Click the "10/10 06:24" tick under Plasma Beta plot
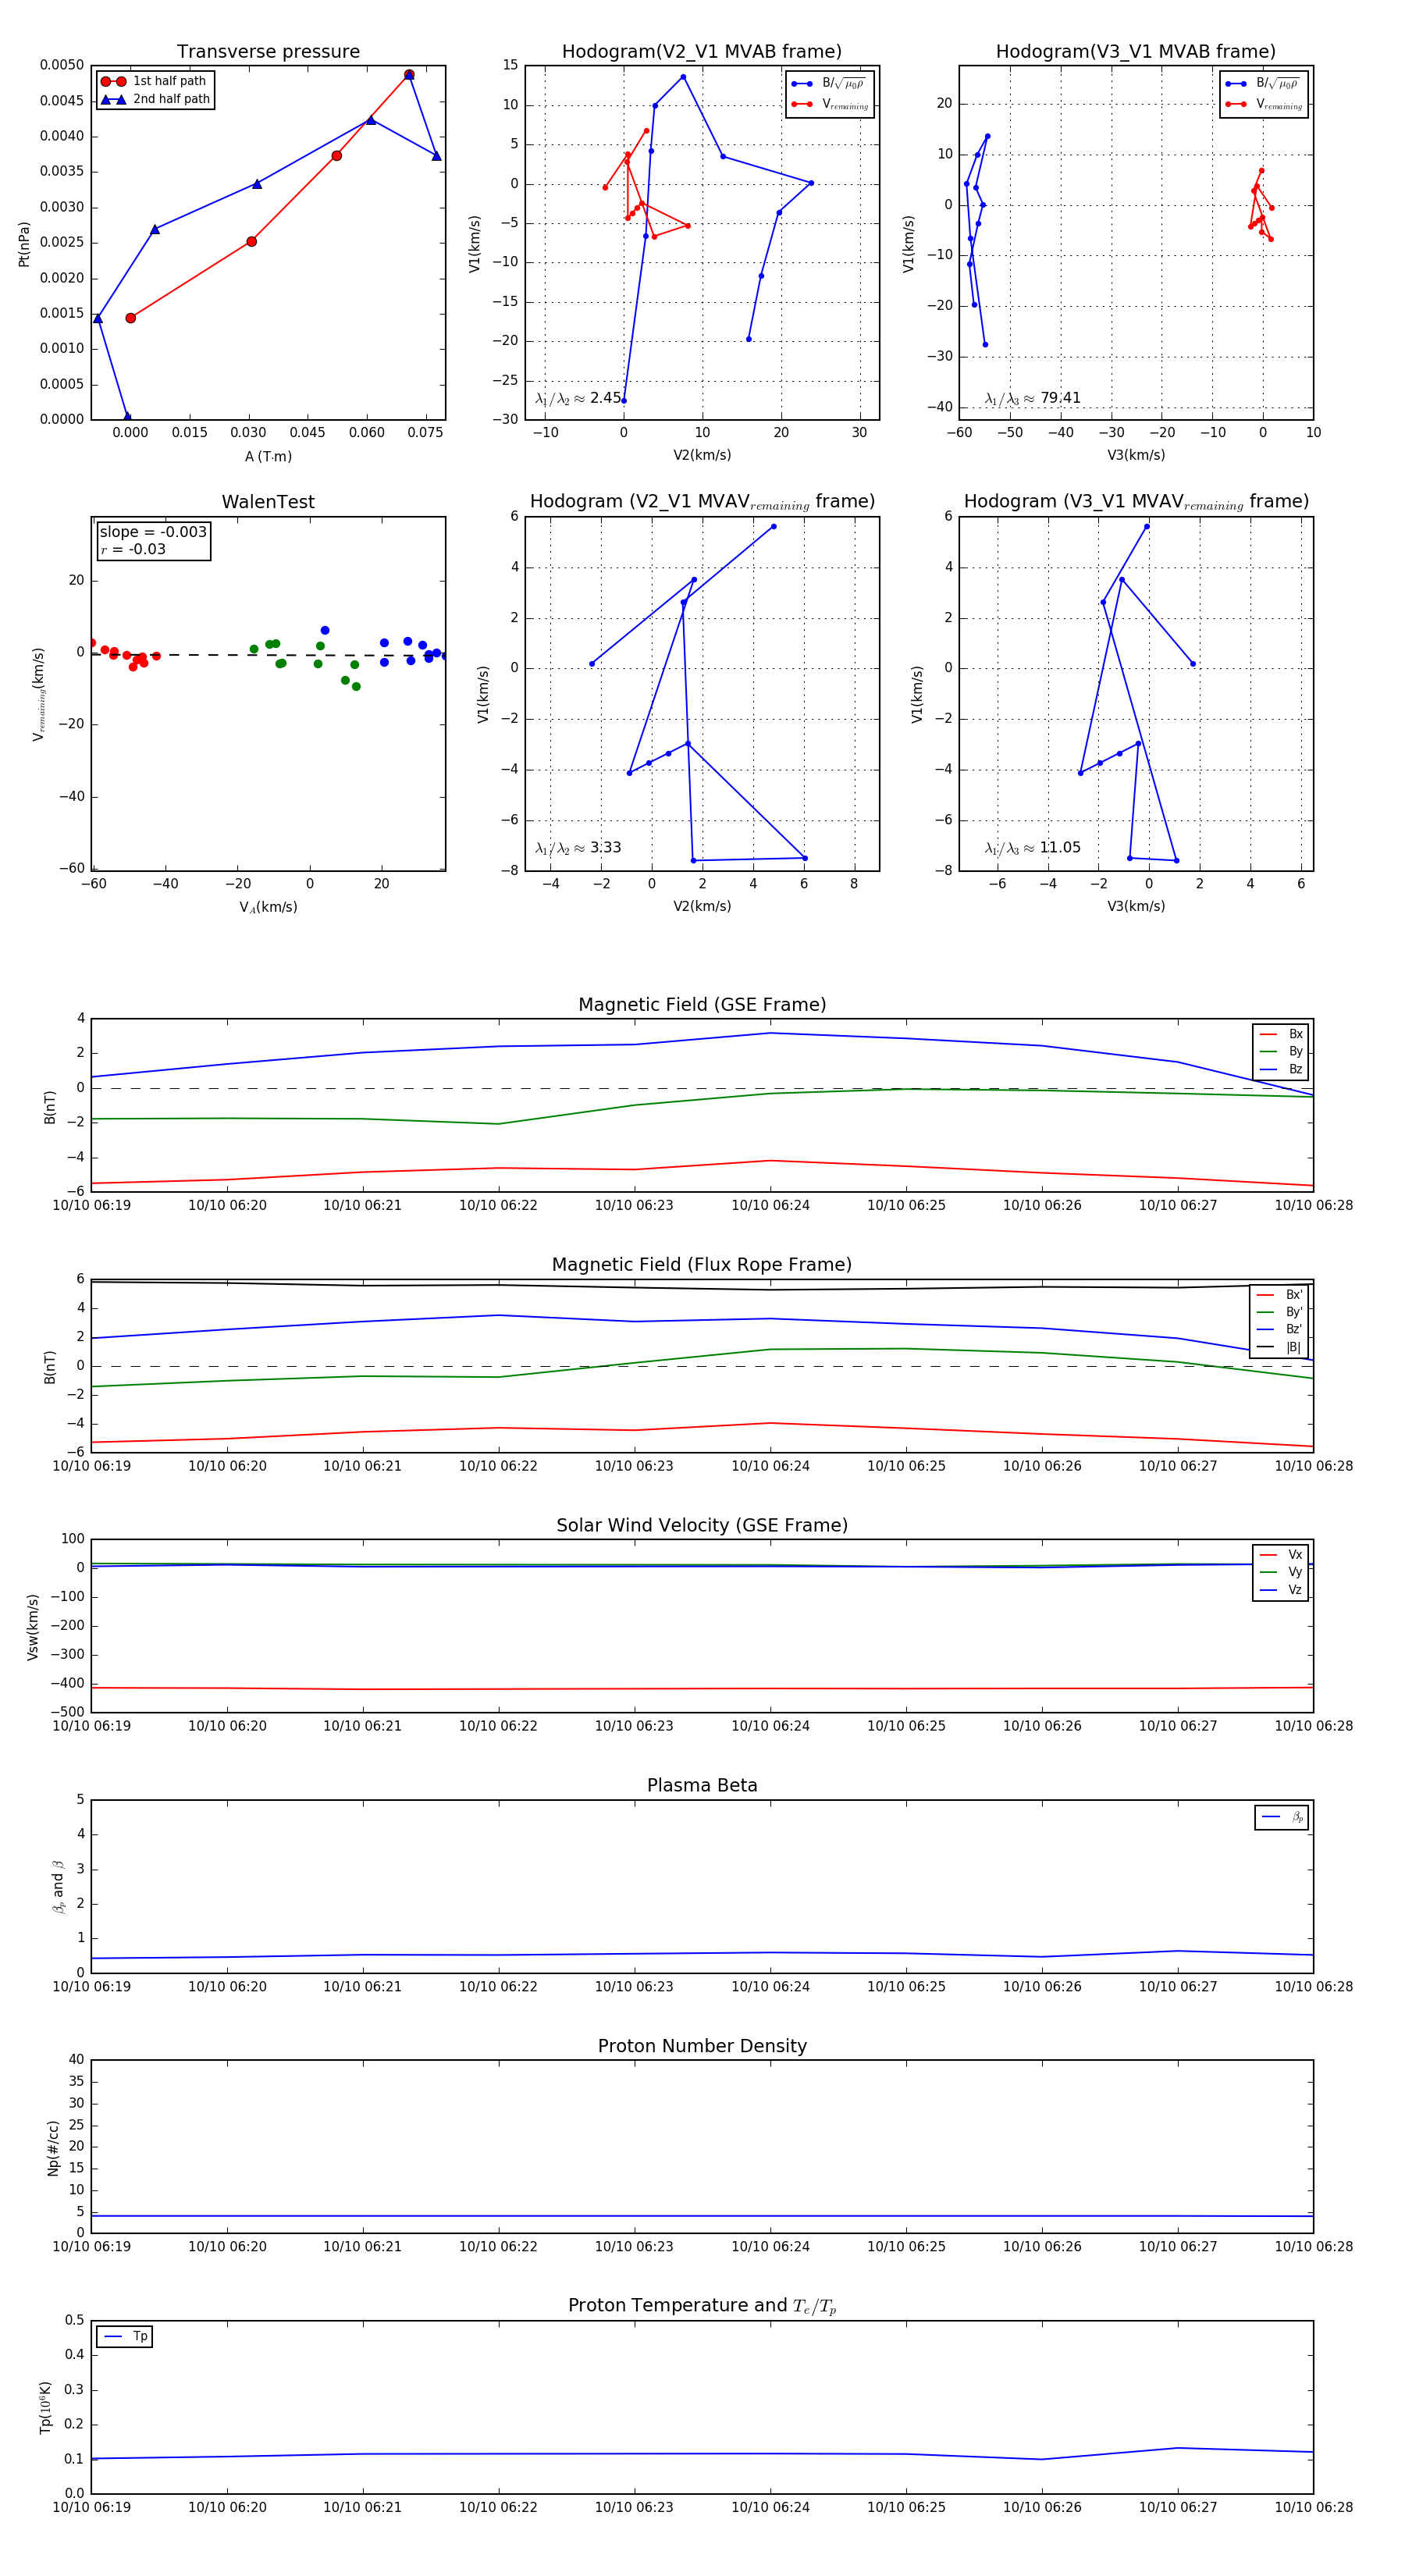Image resolution: width=1405 pixels, height=2576 pixels. click(x=770, y=1987)
